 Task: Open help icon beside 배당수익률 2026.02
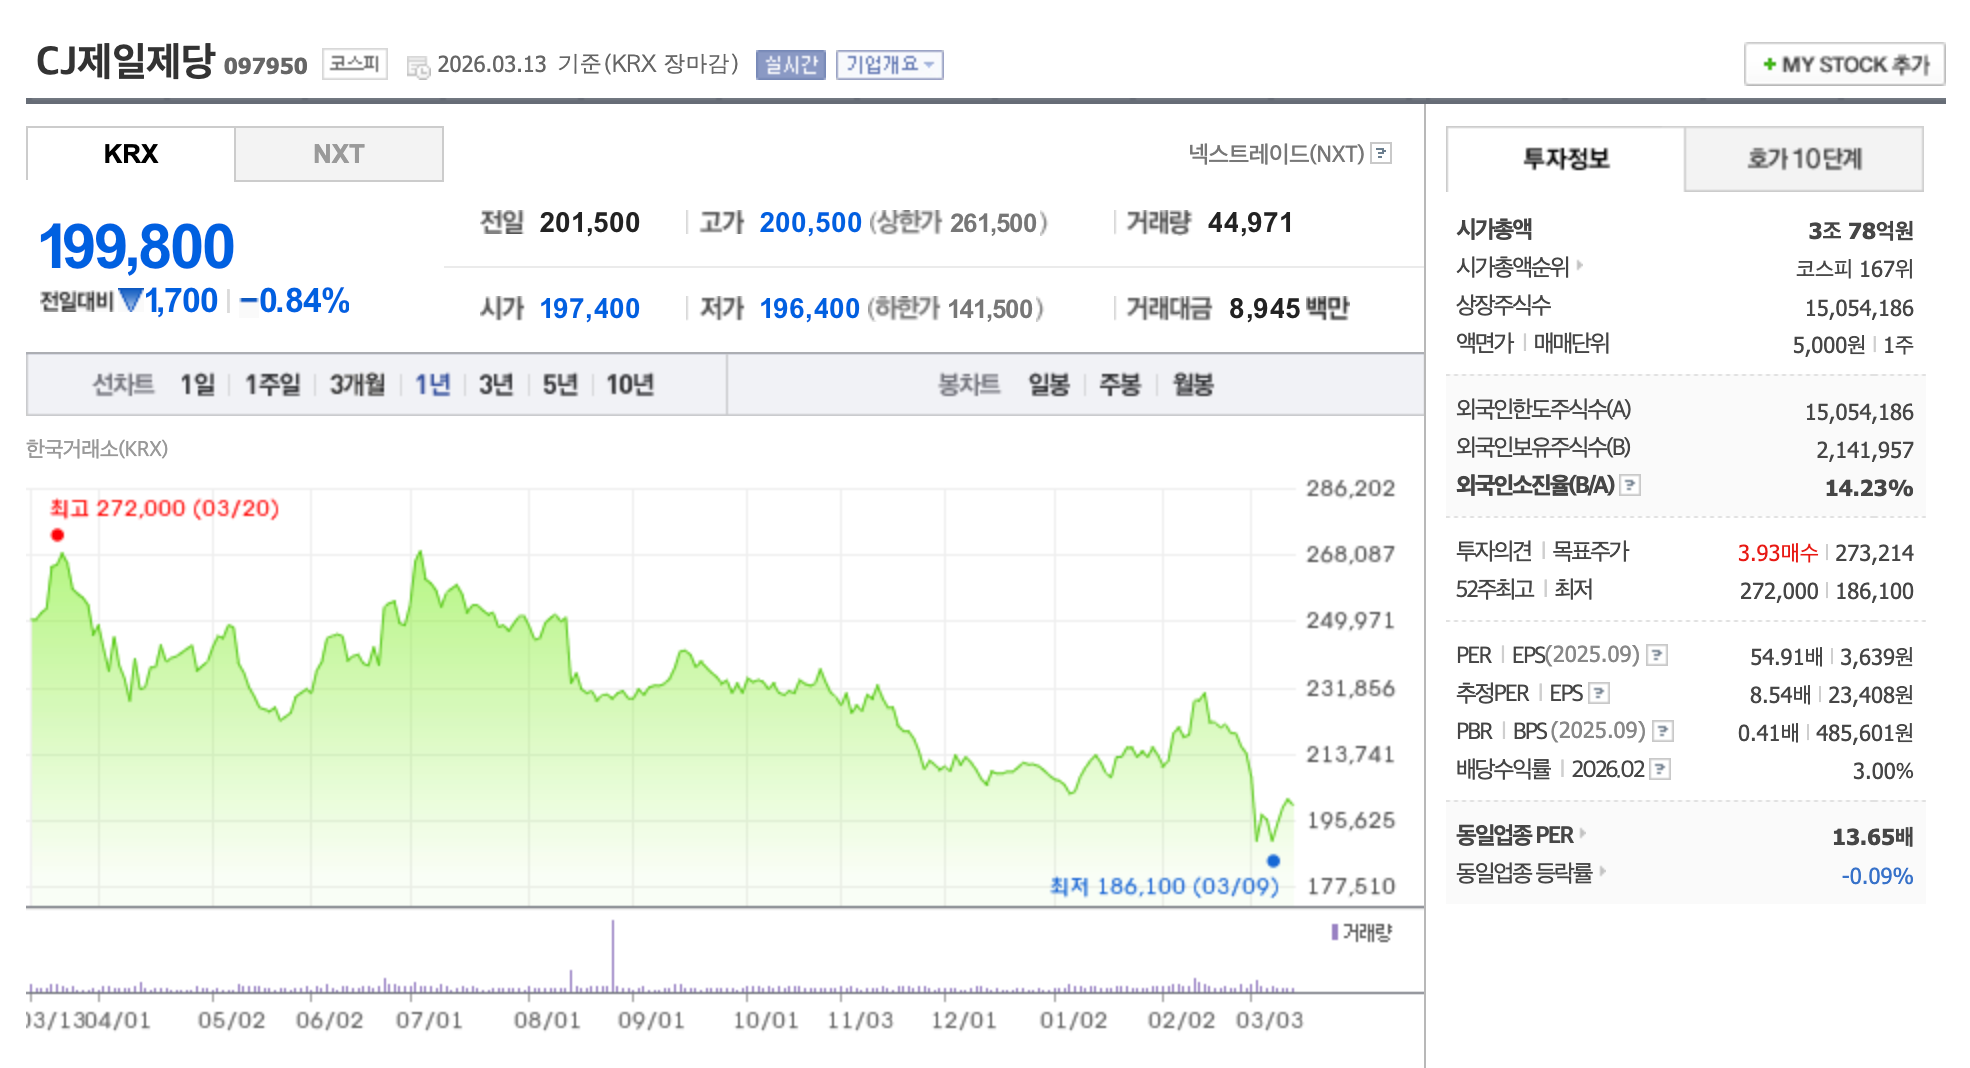(x=1660, y=769)
